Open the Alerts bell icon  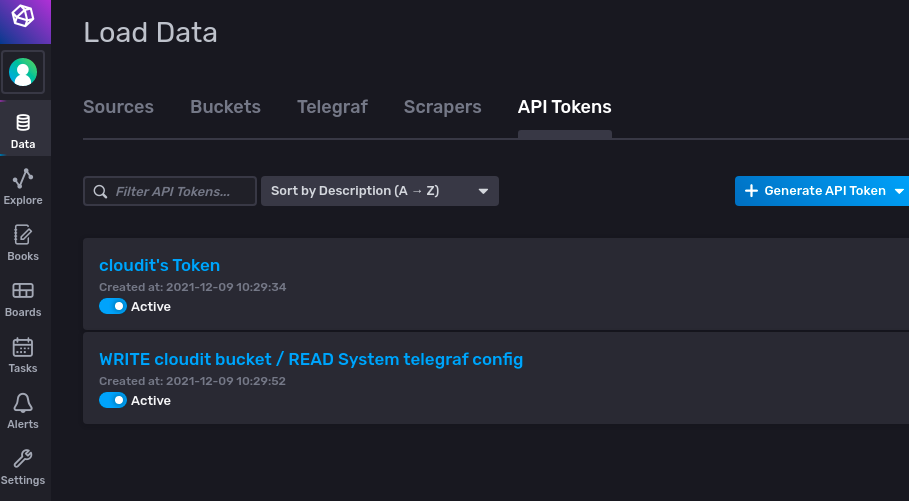[23, 403]
